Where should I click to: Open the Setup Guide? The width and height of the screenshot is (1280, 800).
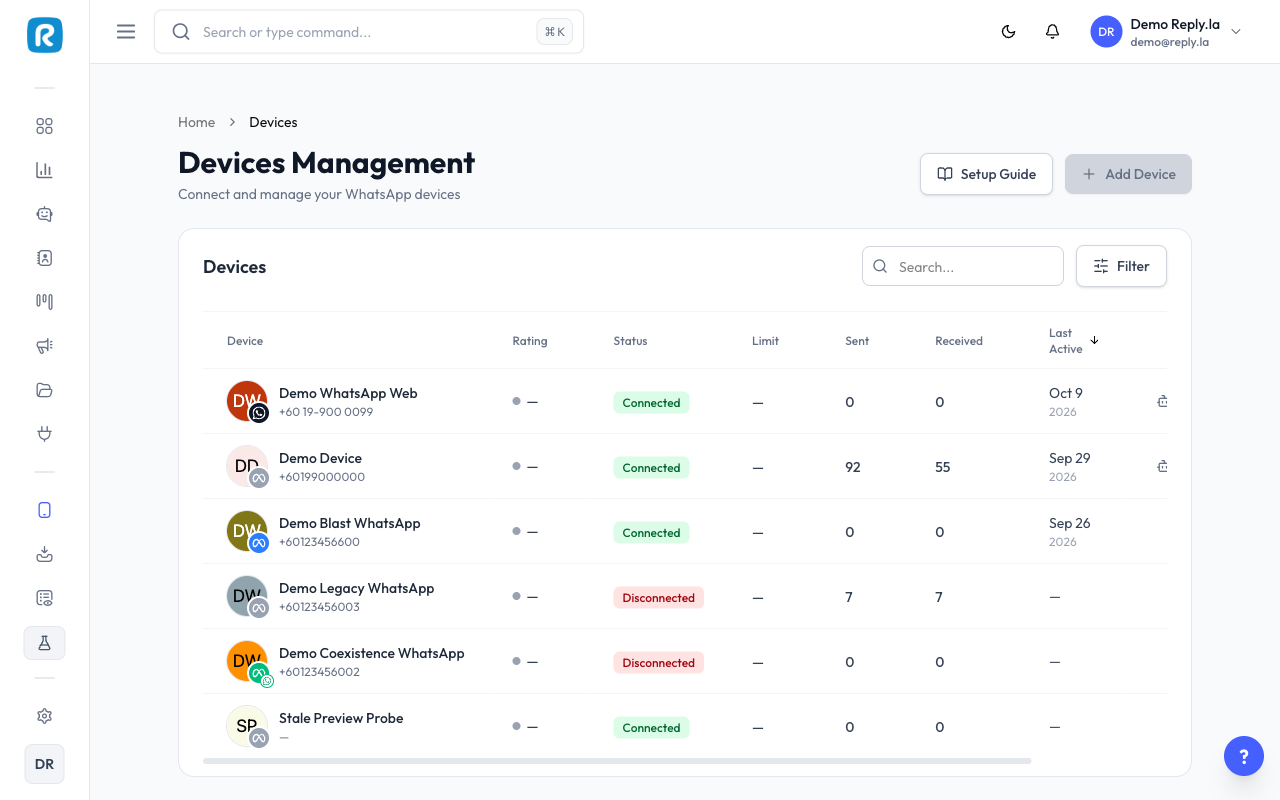[x=986, y=174]
